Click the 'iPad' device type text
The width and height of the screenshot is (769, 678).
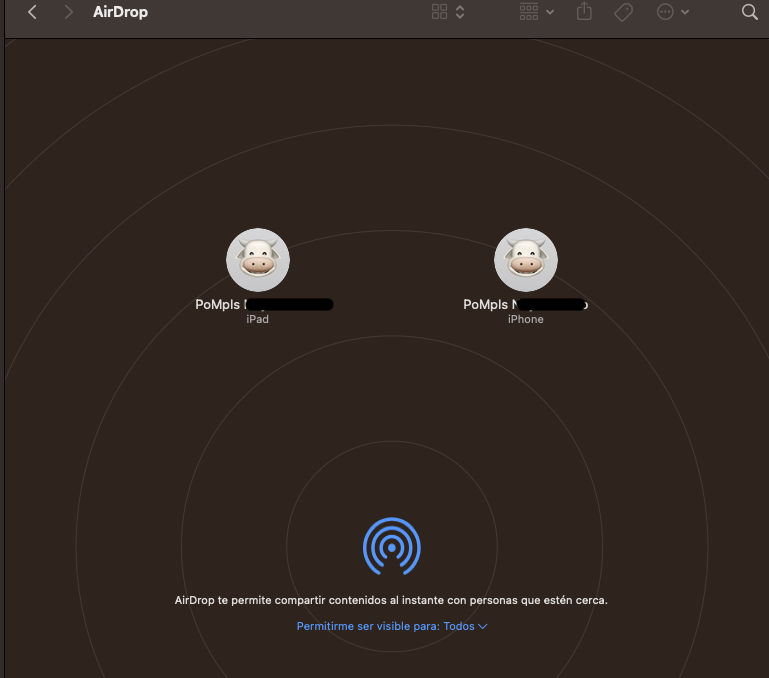click(257, 319)
